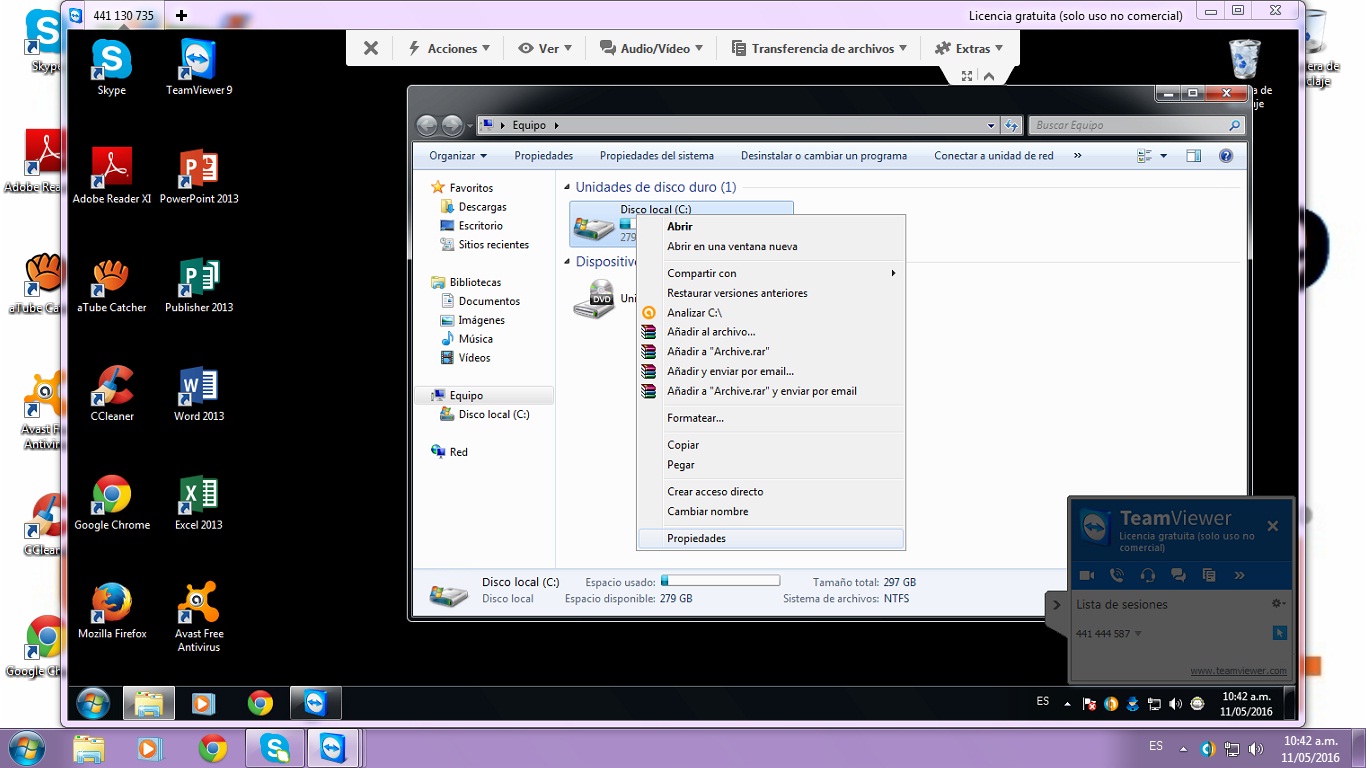The image size is (1366, 768).
Task: Toggle full screen icon under Extras
Action: tap(967, 76)
